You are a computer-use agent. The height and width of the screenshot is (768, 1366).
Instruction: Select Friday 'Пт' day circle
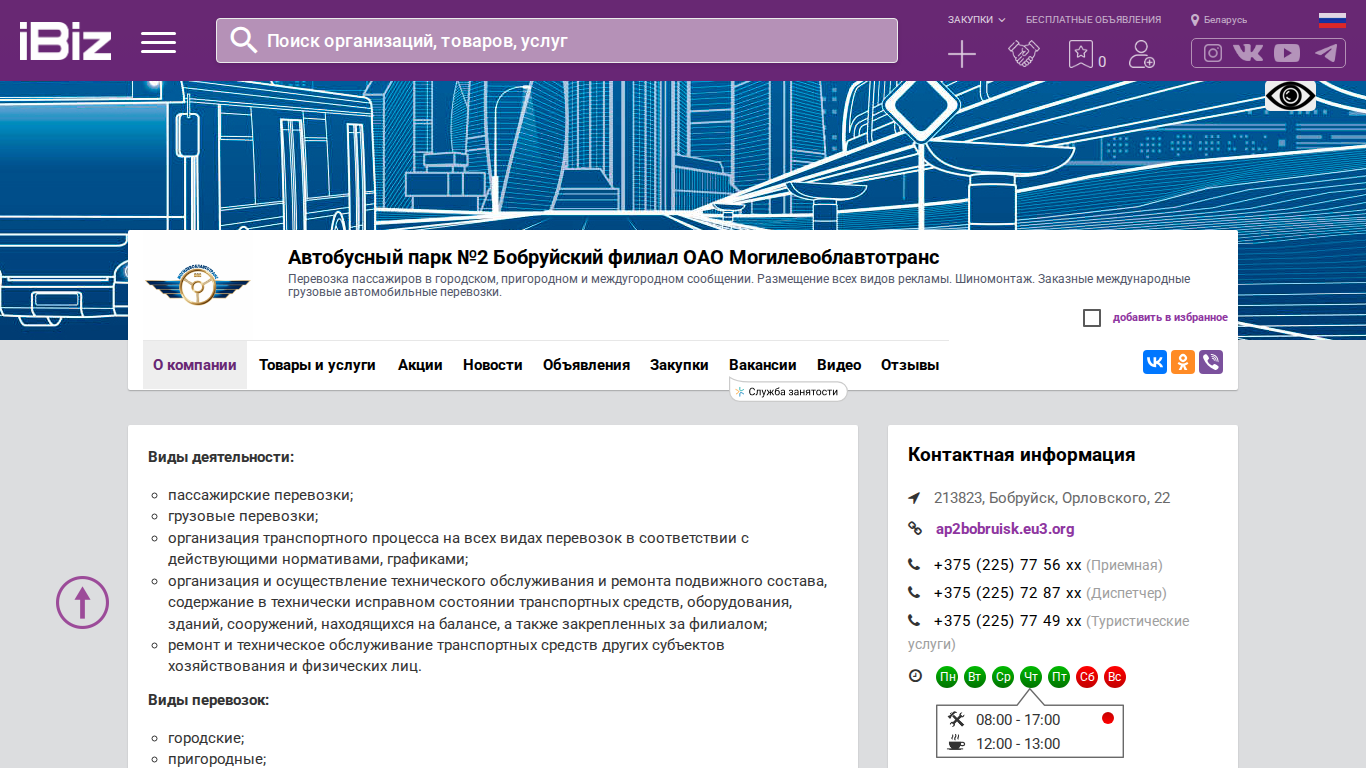pos(1059,677)
